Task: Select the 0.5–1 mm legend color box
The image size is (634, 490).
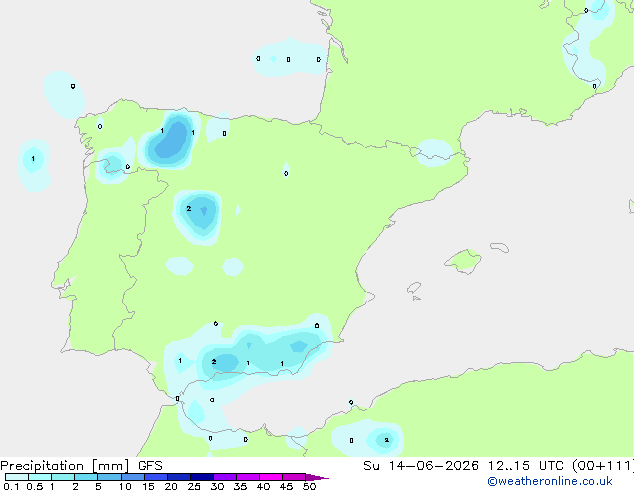Action: (x=40, y=477)
